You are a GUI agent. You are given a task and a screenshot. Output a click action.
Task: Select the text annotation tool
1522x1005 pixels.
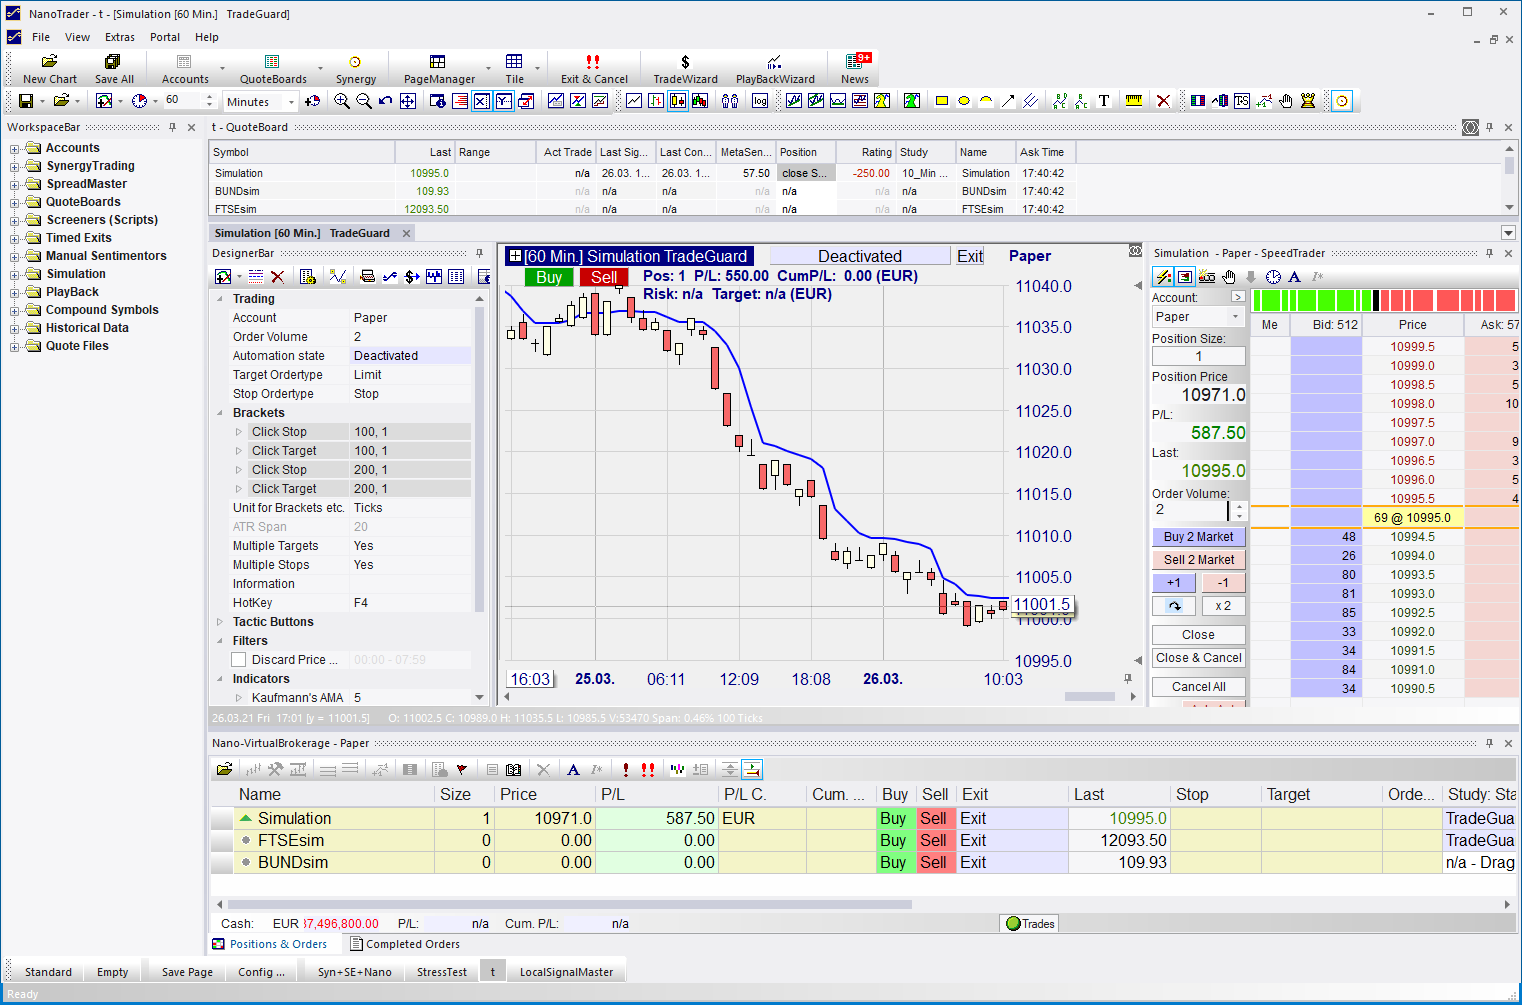coord(1104,101)
